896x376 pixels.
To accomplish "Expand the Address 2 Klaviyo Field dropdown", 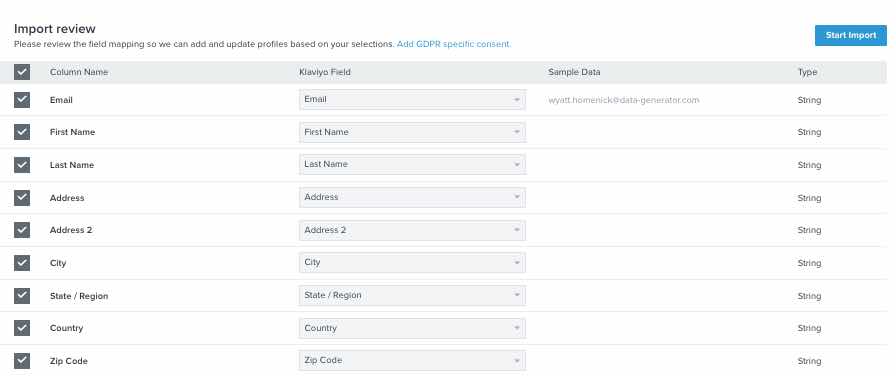I will click(x=412, y=230).
